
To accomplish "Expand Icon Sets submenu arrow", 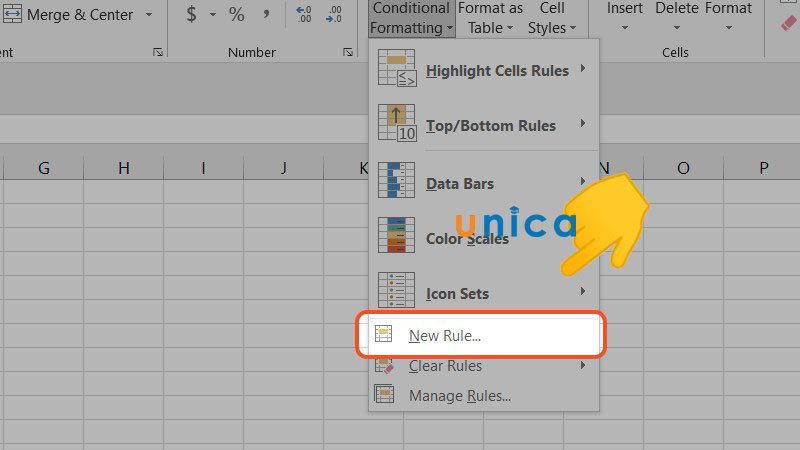I will tap(583, 291).
